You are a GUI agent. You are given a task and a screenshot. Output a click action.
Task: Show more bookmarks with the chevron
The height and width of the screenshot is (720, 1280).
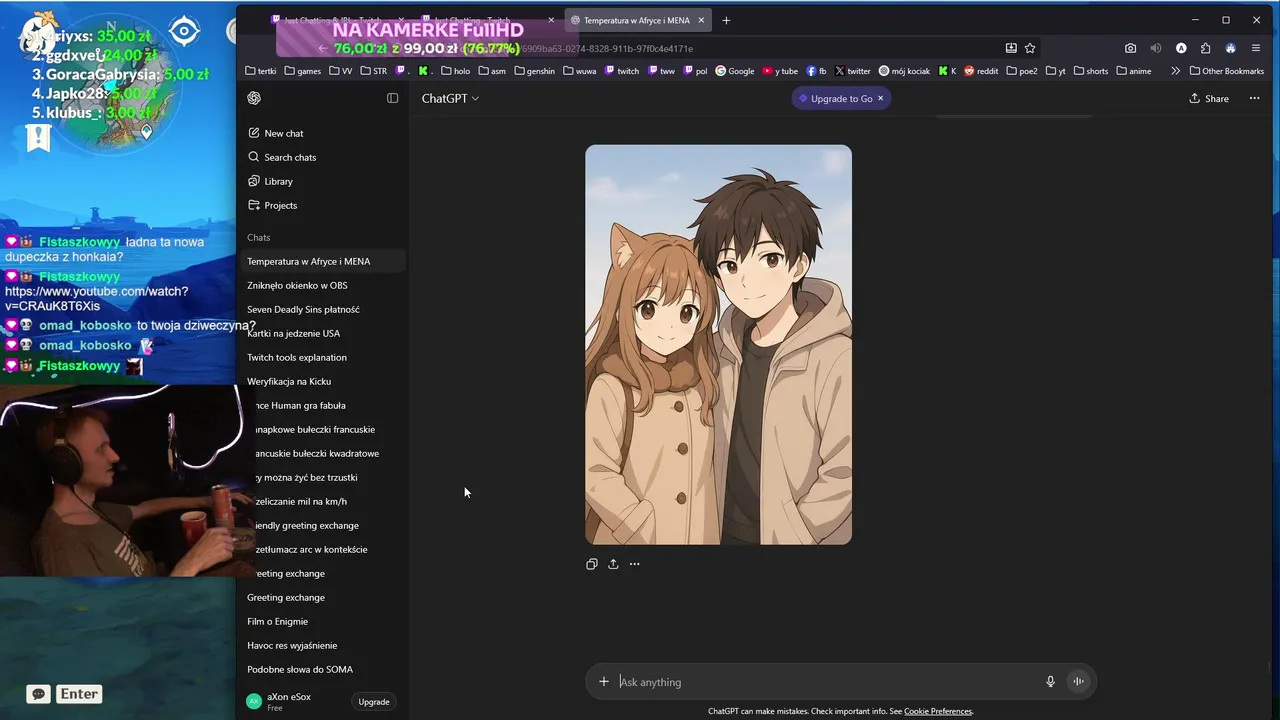(x=1175, y=71)
